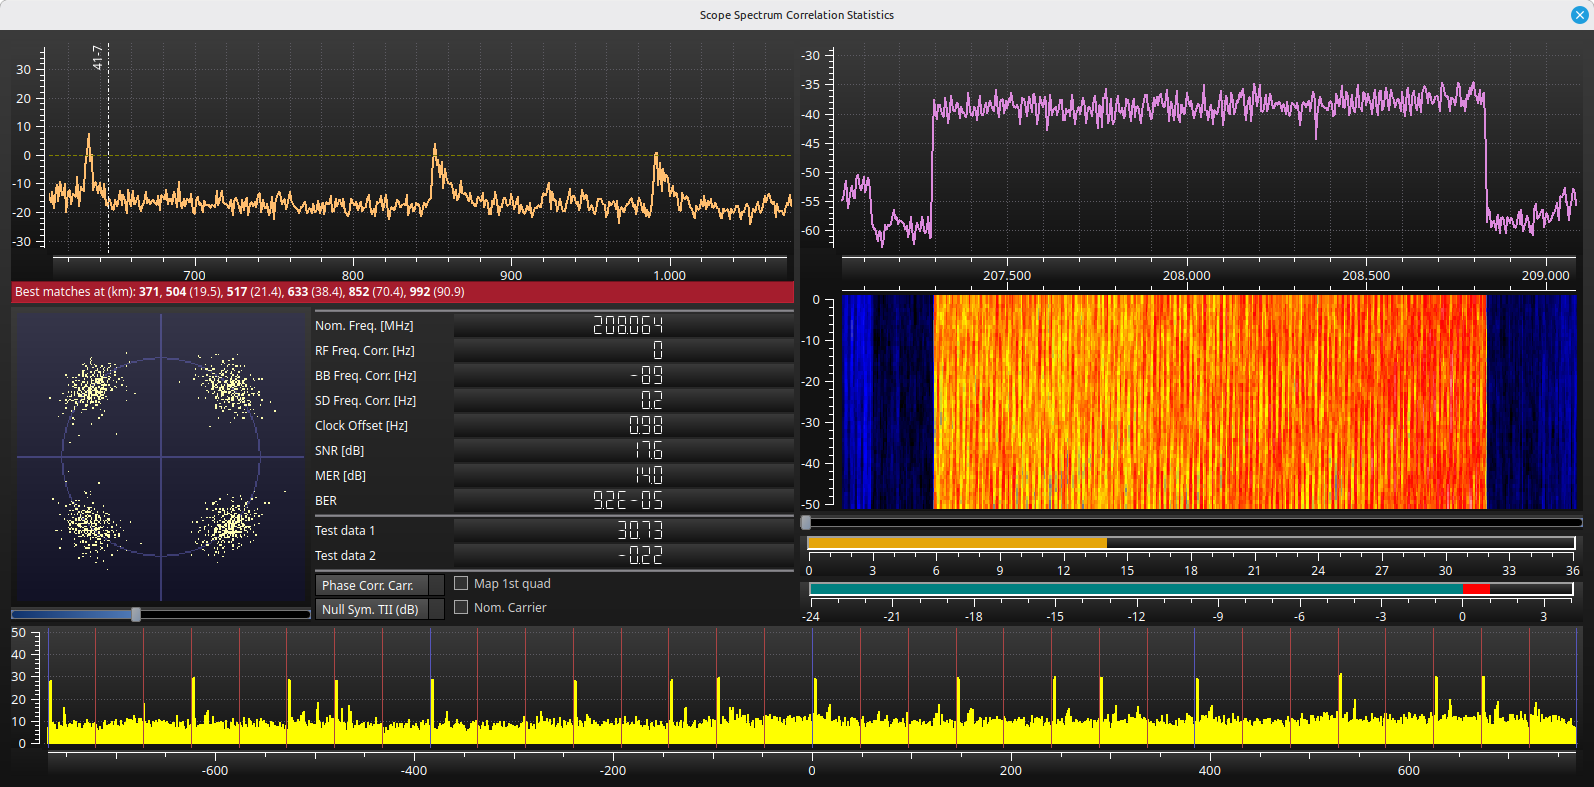Close the scope window with the blue X

tap(1580, 15)
